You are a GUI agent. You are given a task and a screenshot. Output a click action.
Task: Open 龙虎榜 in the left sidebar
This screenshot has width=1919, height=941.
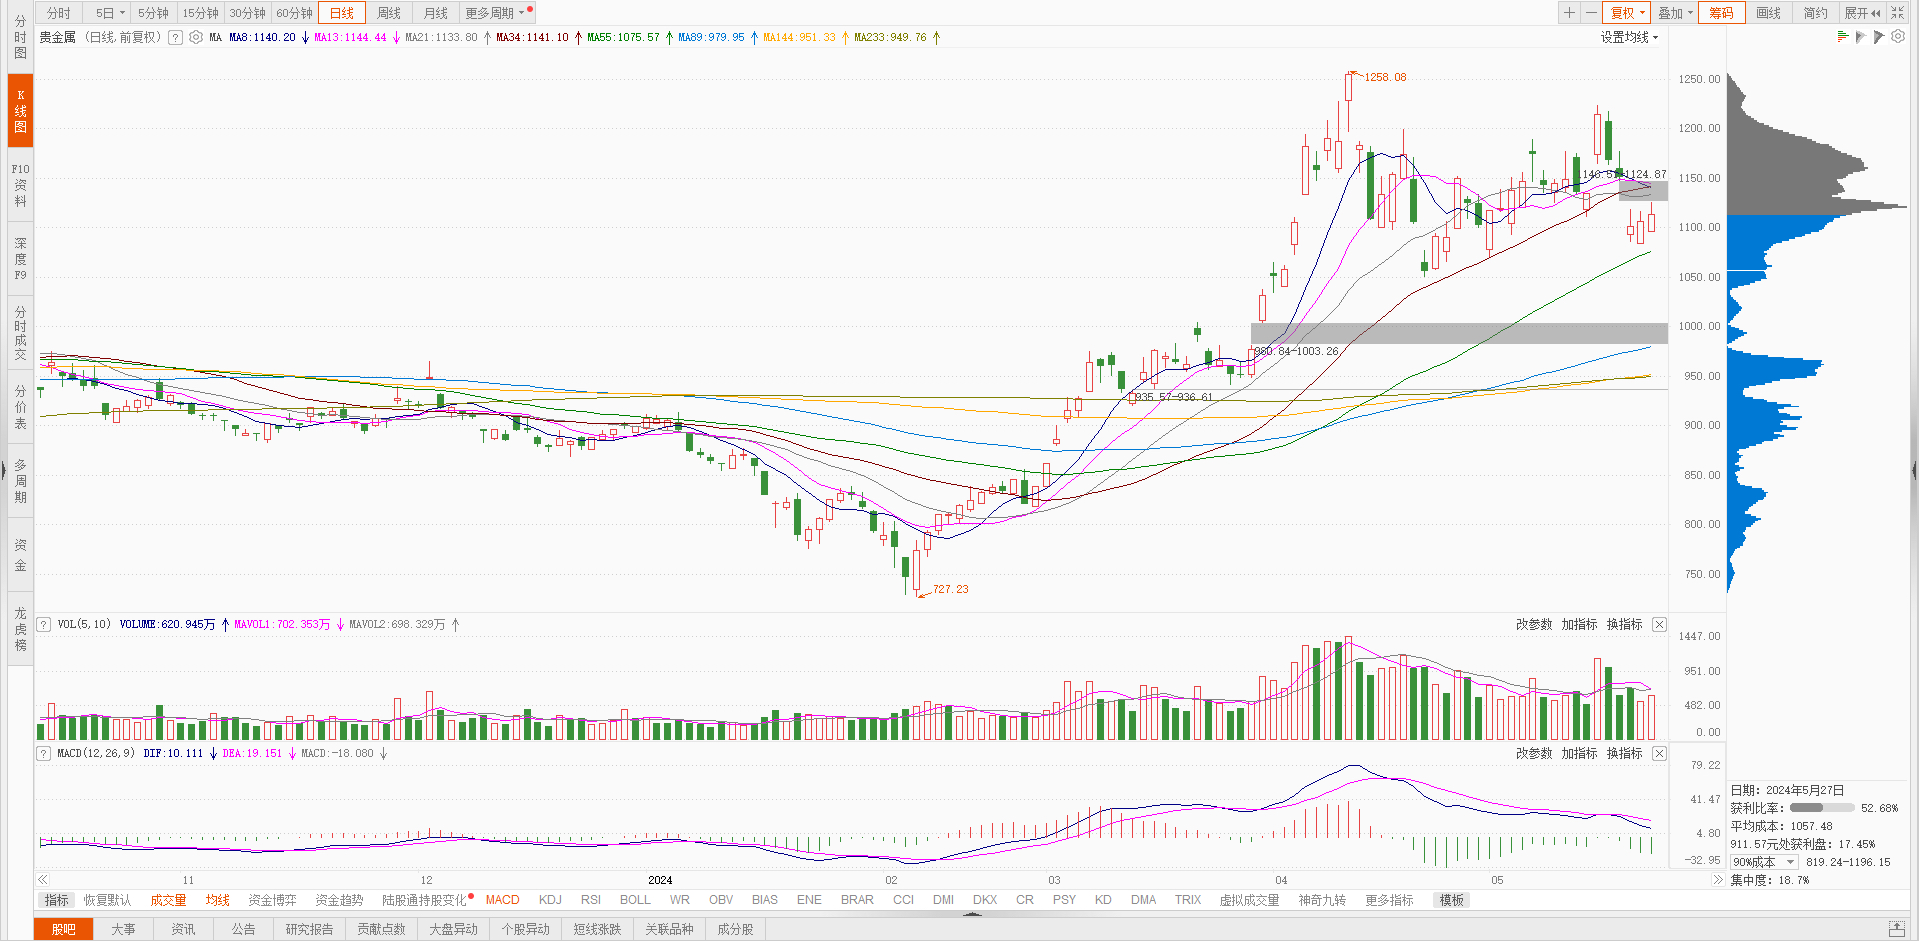[x=20, y=629]
